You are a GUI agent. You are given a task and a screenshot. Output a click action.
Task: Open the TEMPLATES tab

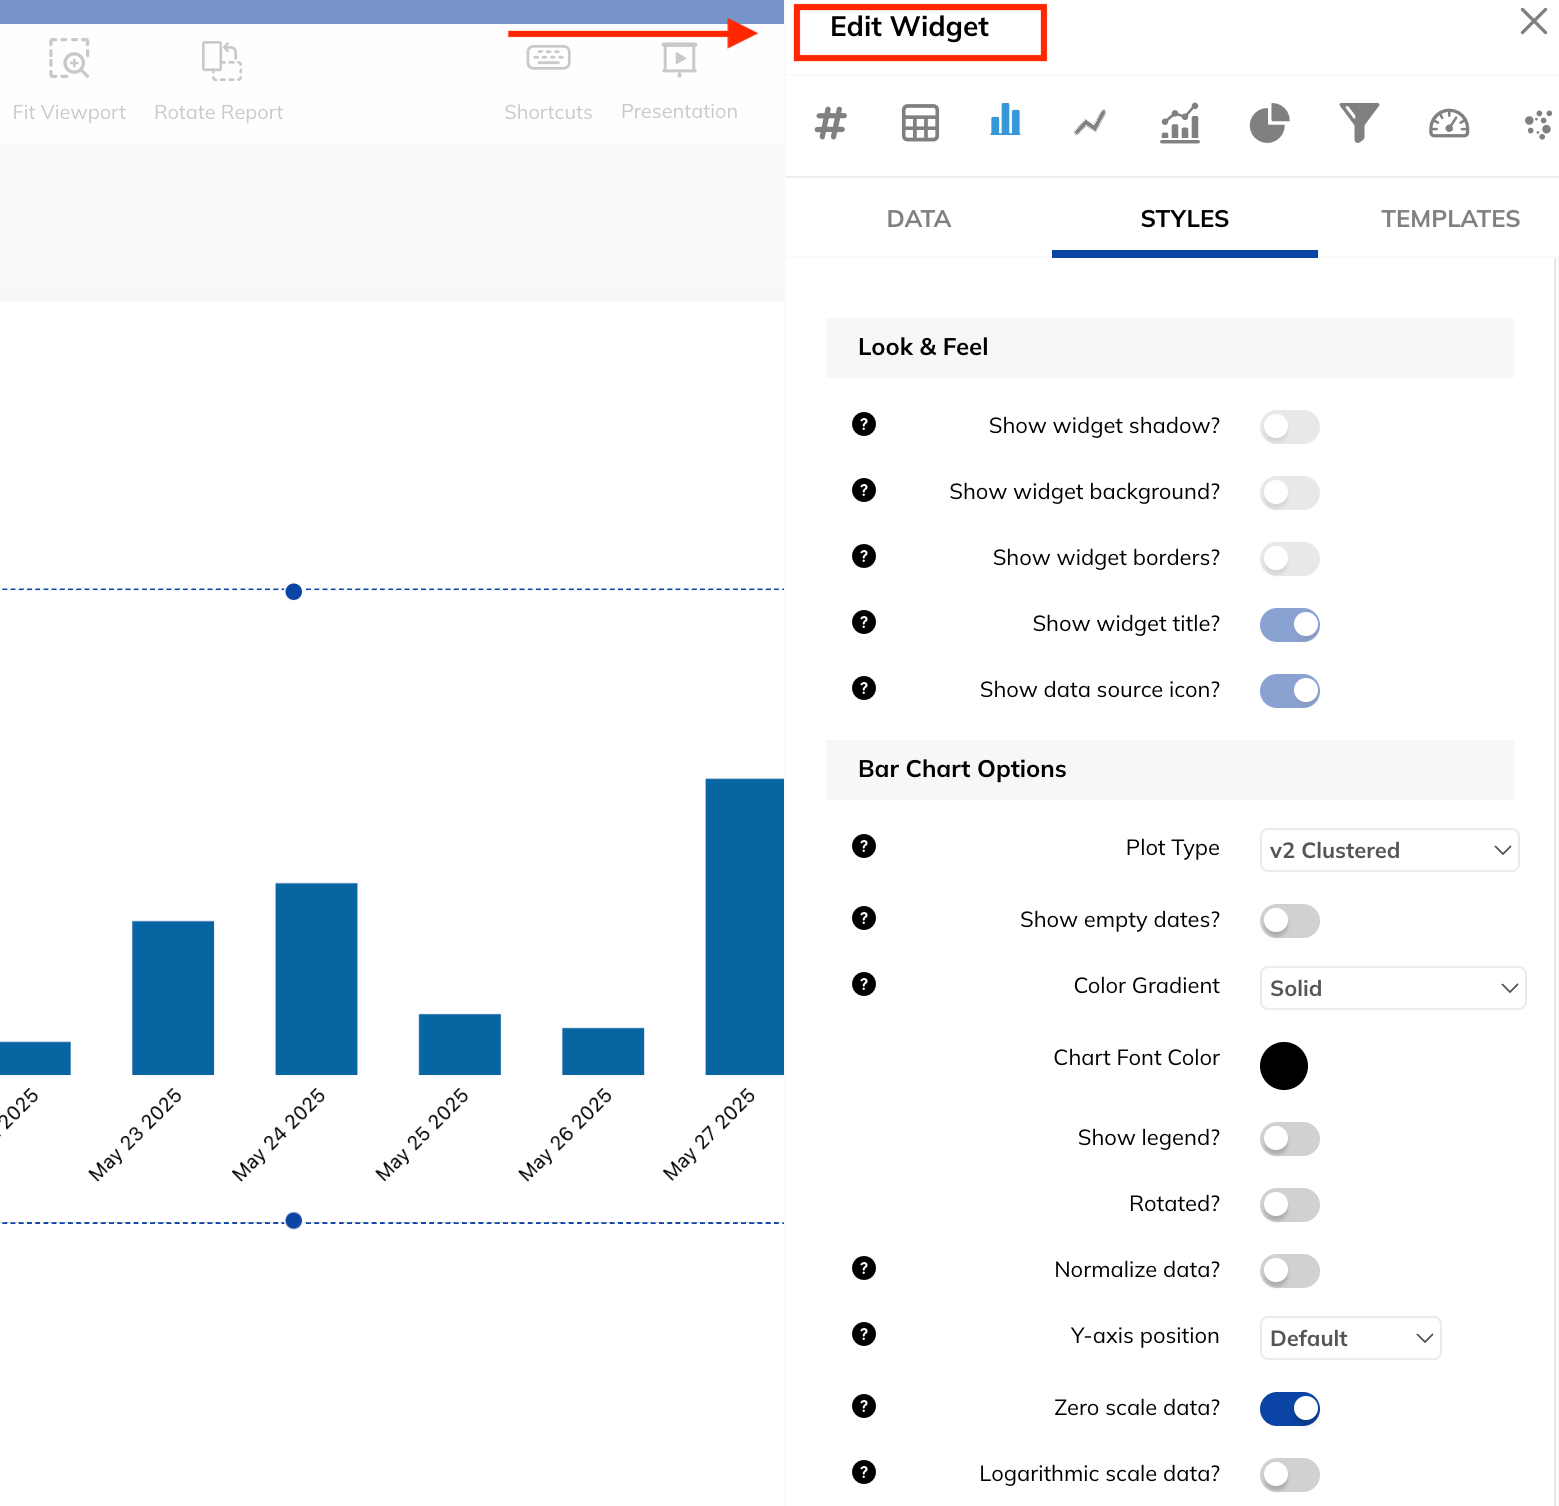tap(1450, 218)
